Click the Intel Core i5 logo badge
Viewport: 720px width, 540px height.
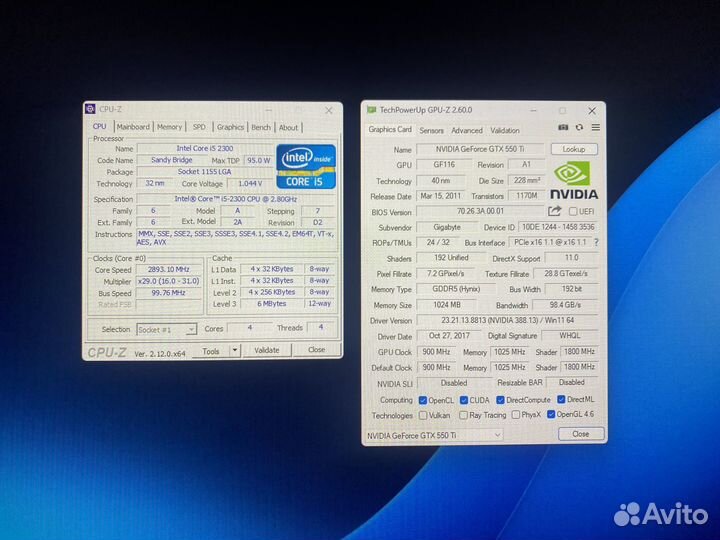306,167
